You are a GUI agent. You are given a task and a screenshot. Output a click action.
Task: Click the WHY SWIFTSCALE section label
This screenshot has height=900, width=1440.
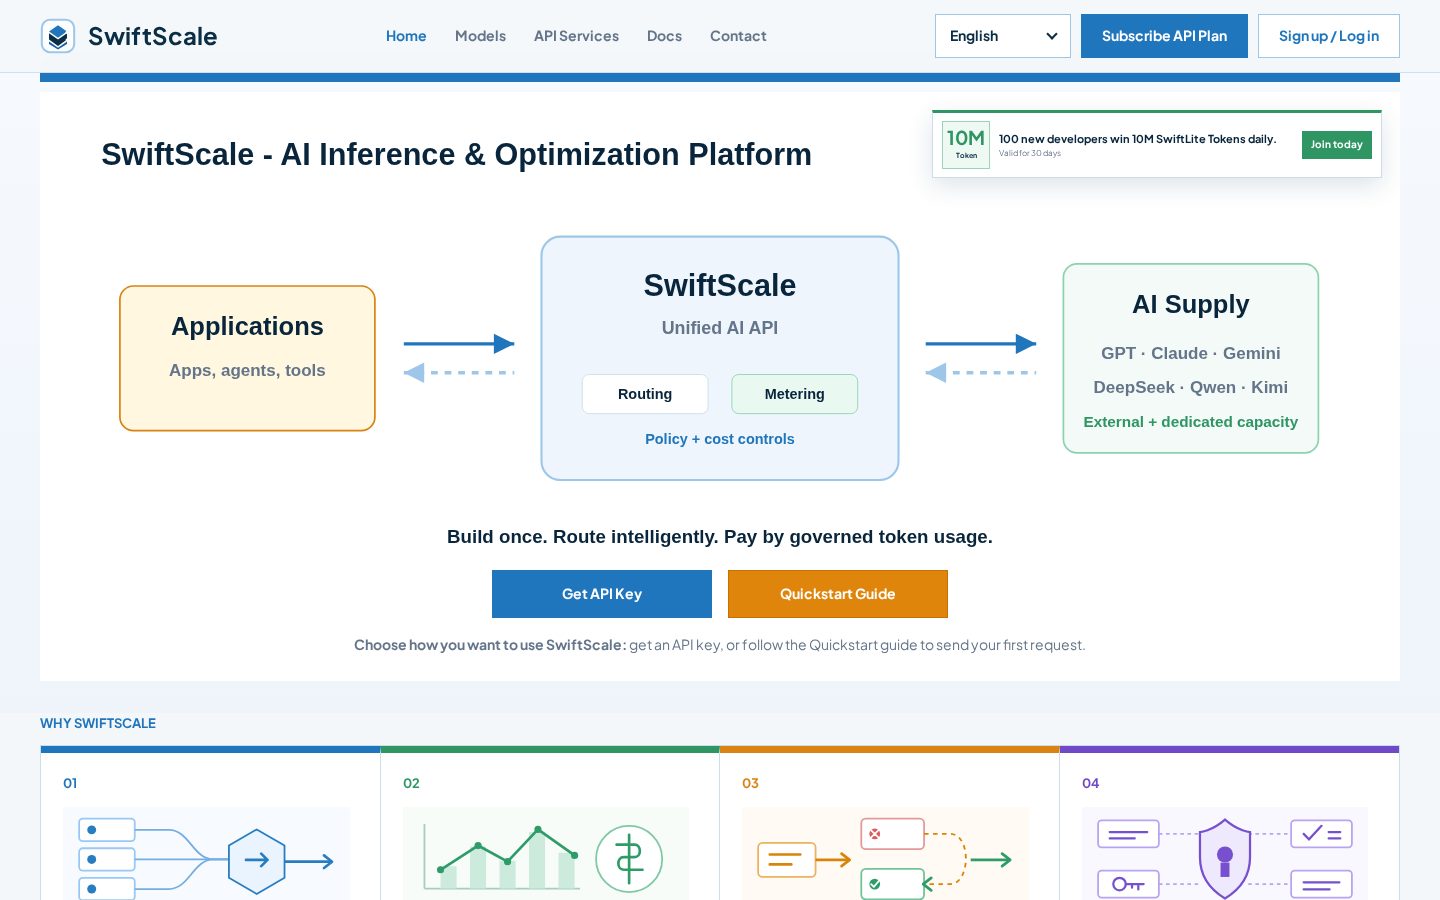click(x=98, y=723)
